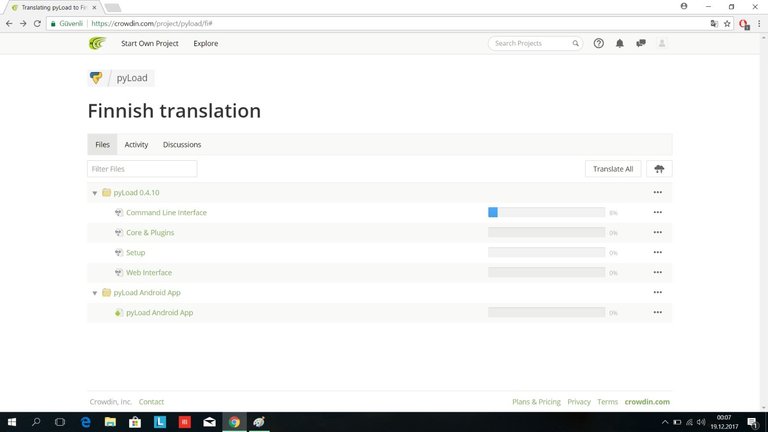
Task: Open Microsoft Edge from taskbar
Action: [86, 422]
